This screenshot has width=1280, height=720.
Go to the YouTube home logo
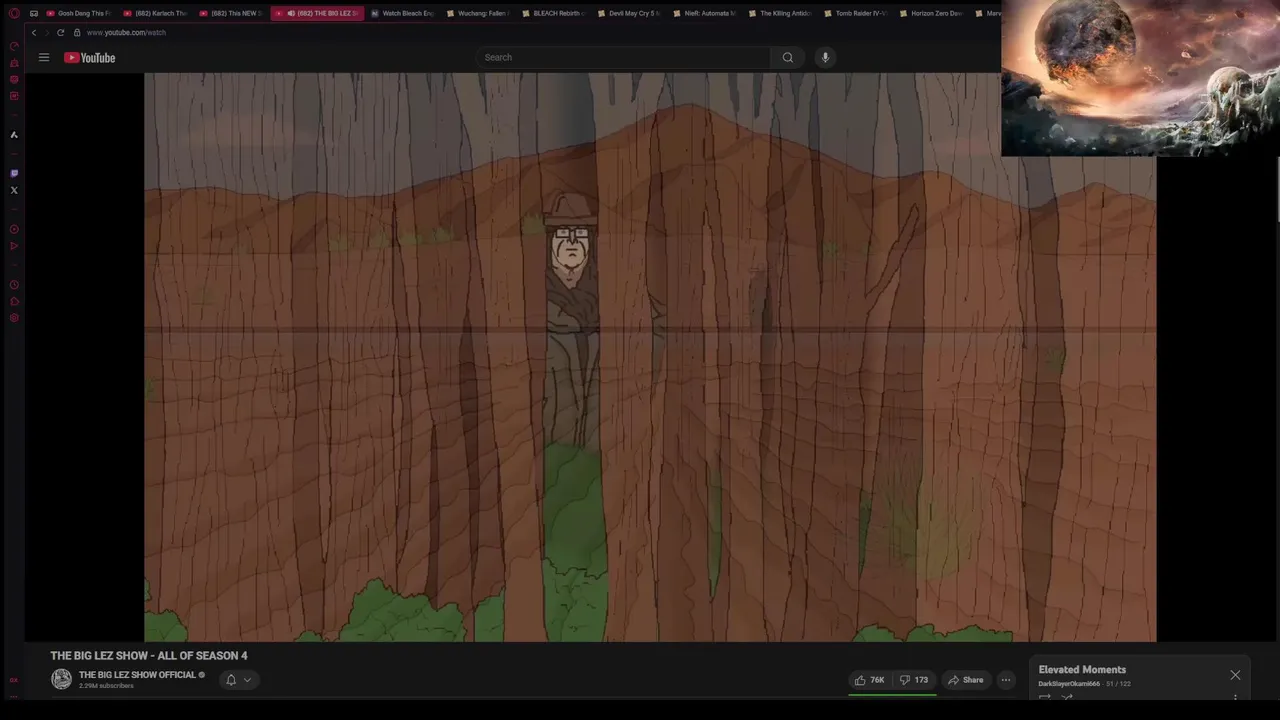(x=90, y=57)
